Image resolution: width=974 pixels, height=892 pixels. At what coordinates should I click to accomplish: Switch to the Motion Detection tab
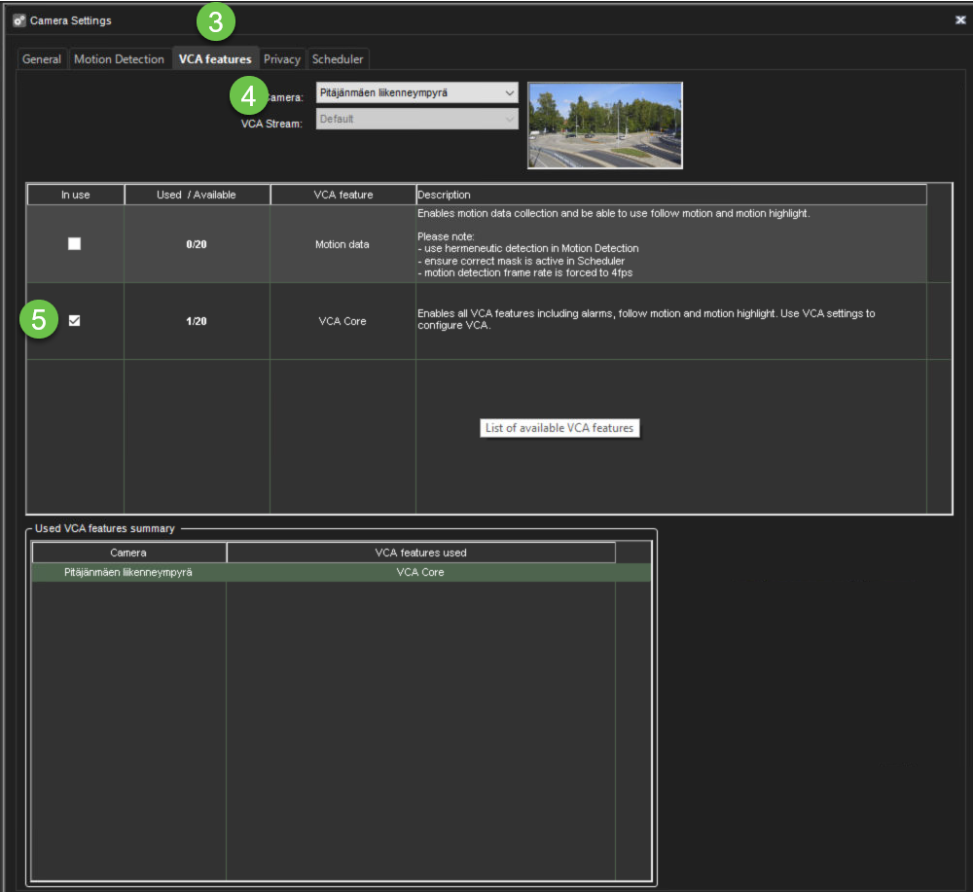pos(119,59)
